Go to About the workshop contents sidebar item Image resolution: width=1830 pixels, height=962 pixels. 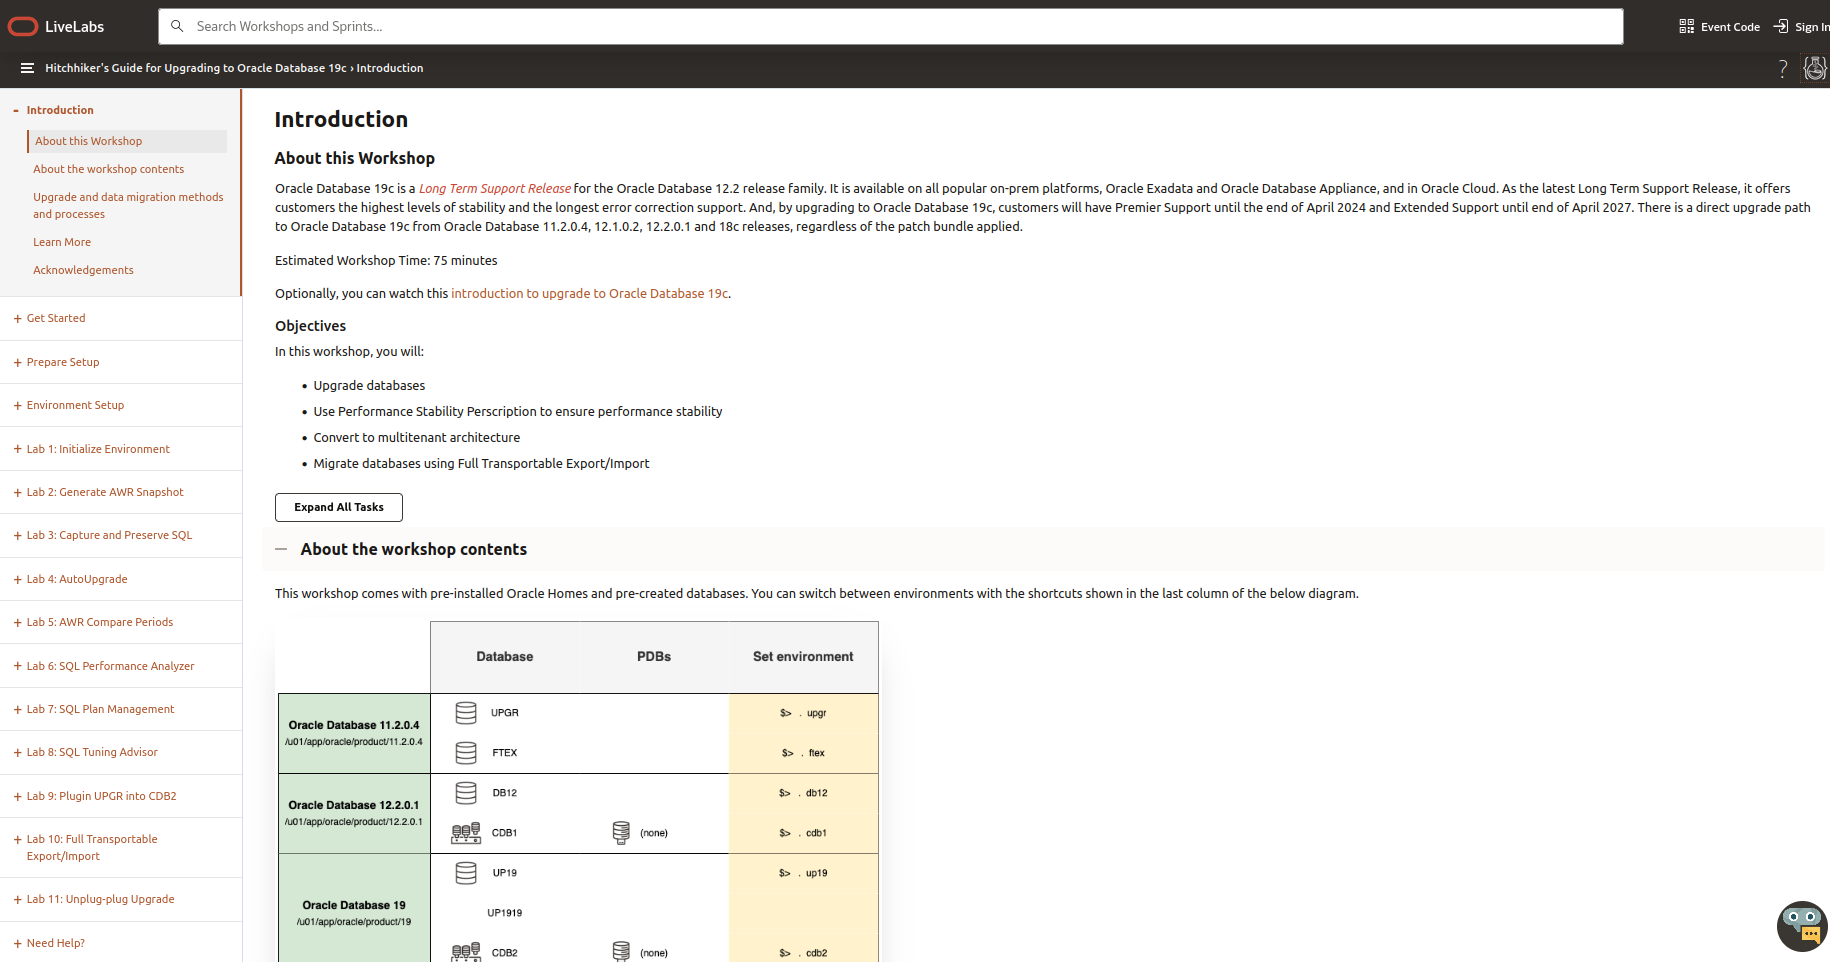tap(108, 169)
